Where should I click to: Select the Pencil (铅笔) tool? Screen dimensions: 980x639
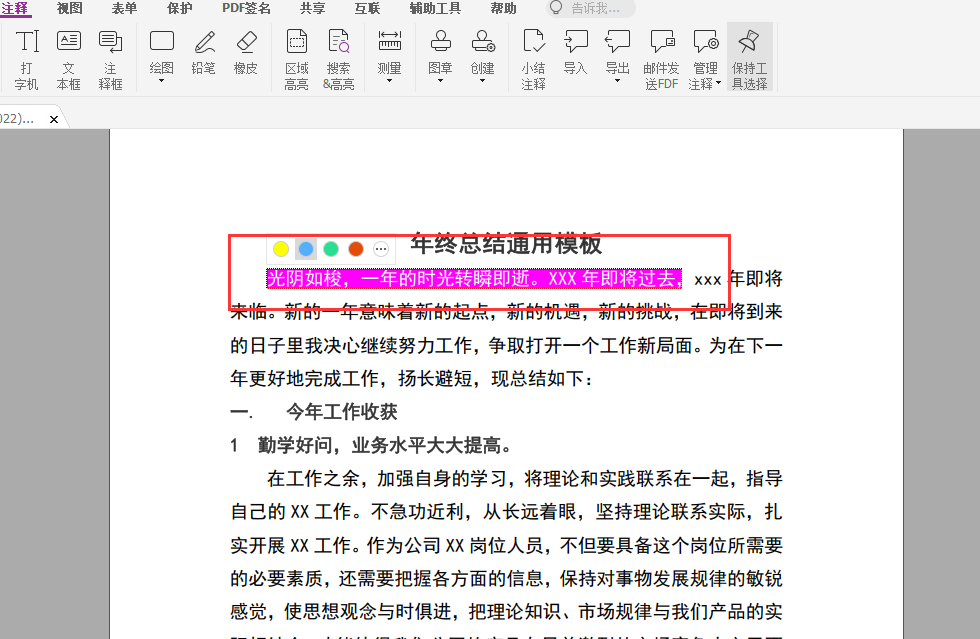204,51
